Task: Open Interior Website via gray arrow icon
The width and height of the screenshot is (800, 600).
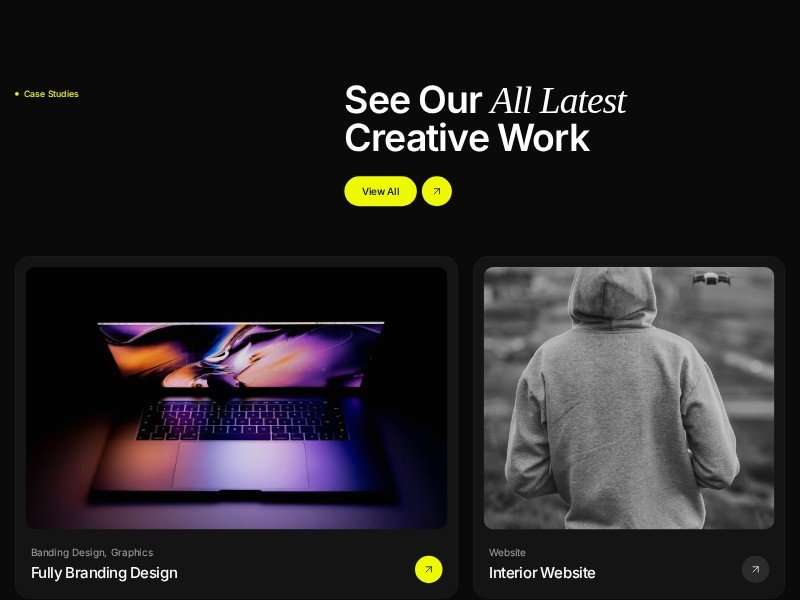Action: tap(756, 569)
